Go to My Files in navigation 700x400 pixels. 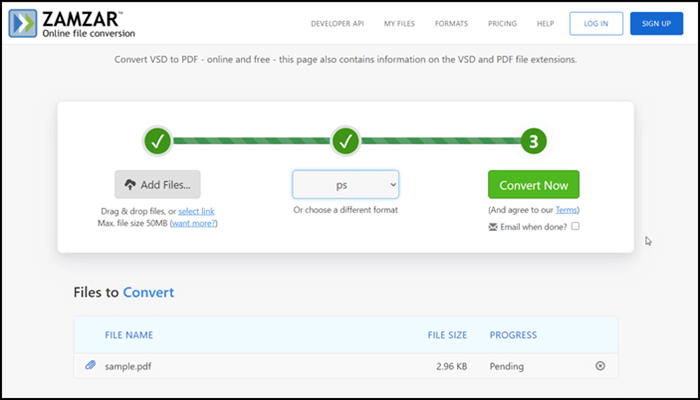click(399, 24)
